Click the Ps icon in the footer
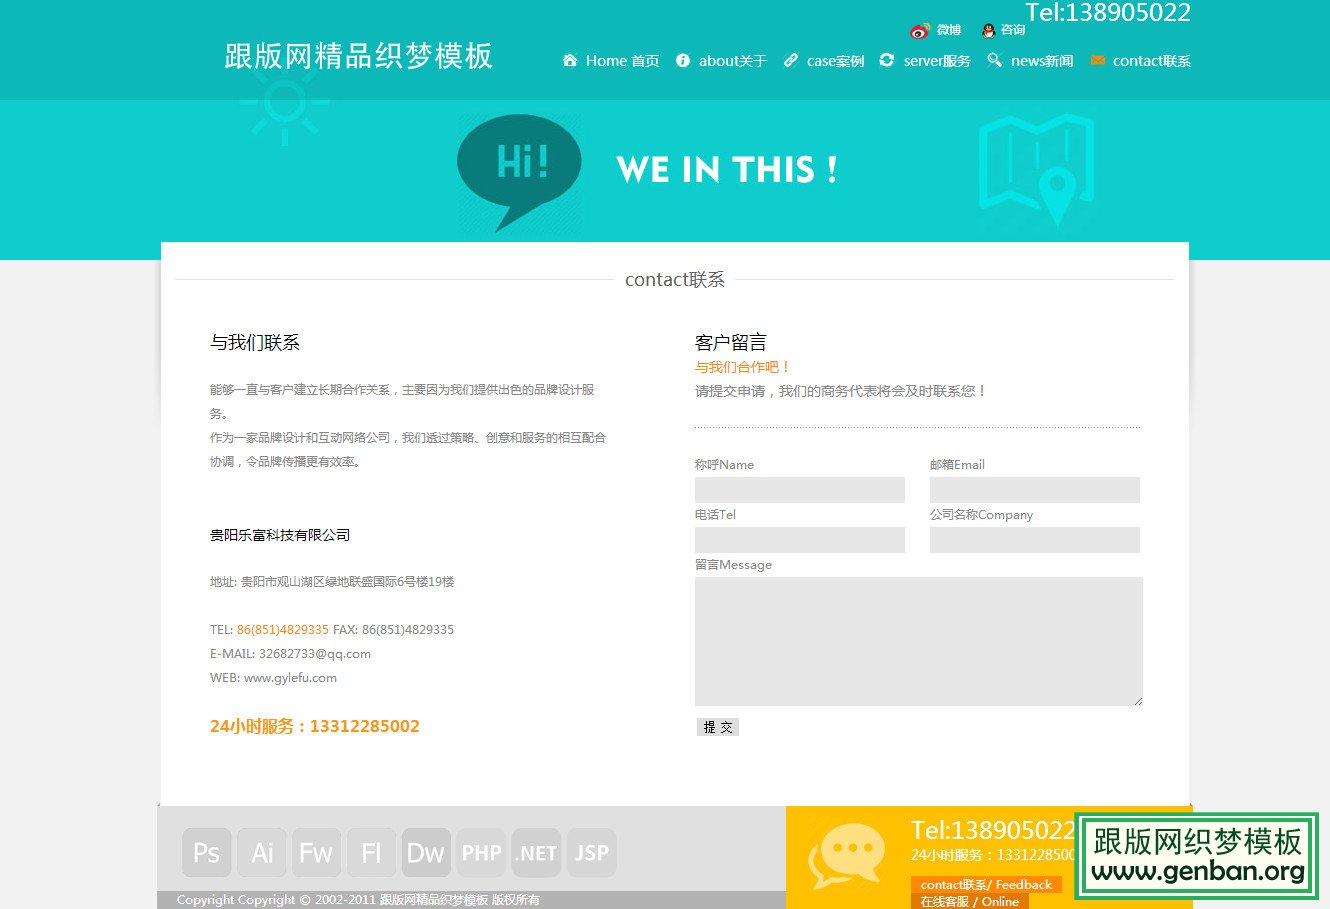1330x909 pixels. coord(206,852)
